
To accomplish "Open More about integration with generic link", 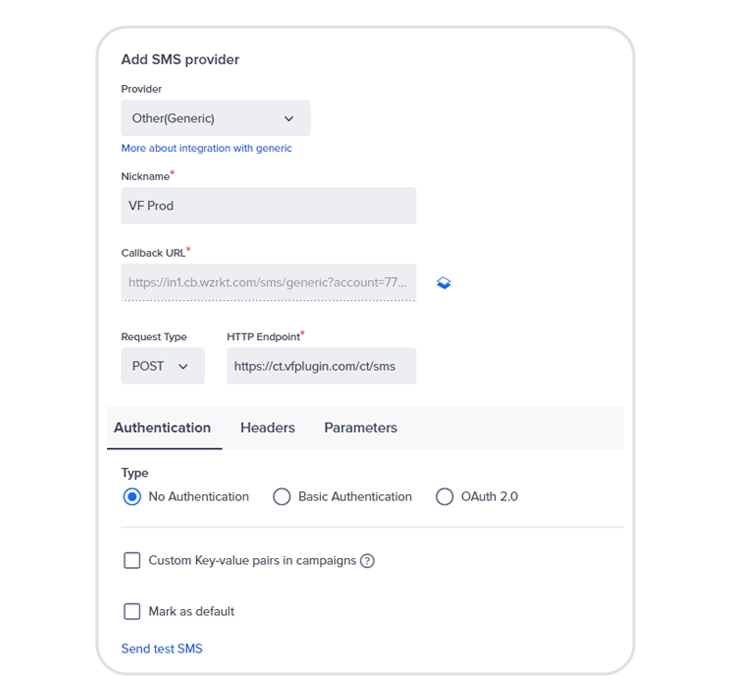I will (x=206, y=148).
